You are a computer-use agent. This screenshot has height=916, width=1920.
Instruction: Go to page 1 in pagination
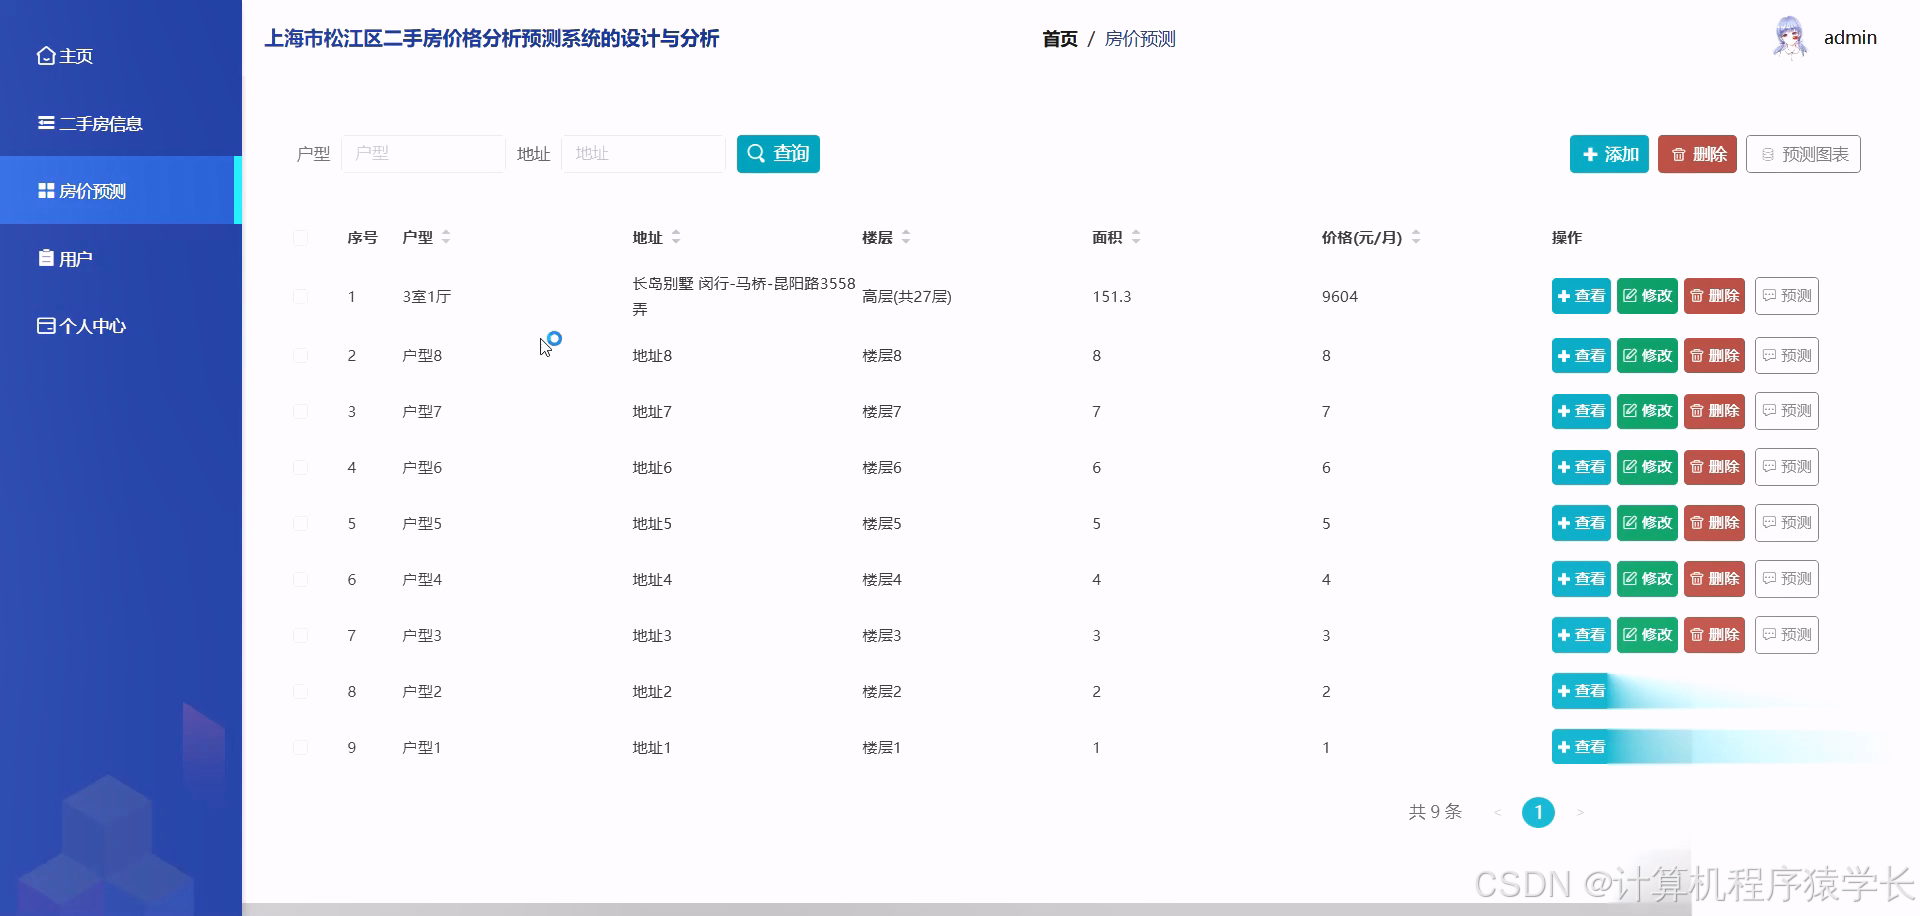(x=1538, y=812)
